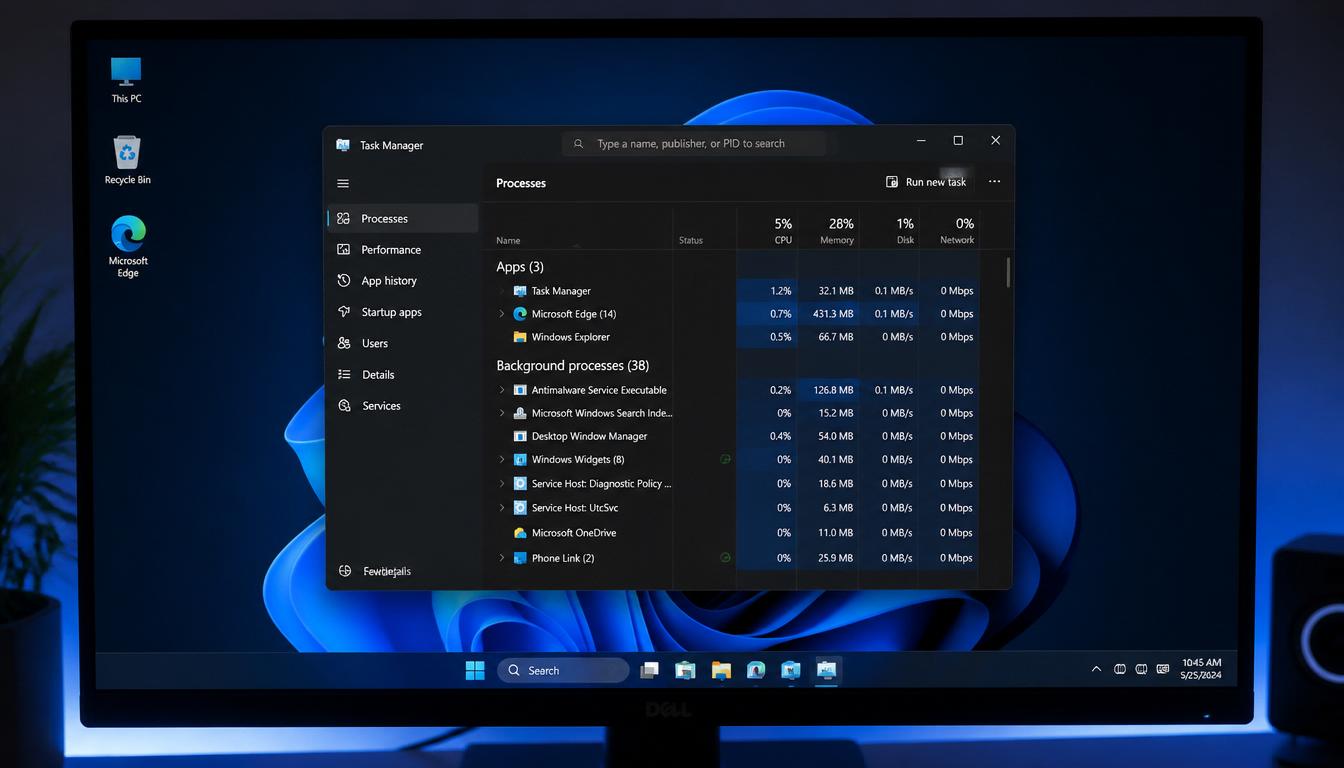Select the Background processes (38) heading
The height and width of the screenshot is (768, 1344).
point(573,366)
